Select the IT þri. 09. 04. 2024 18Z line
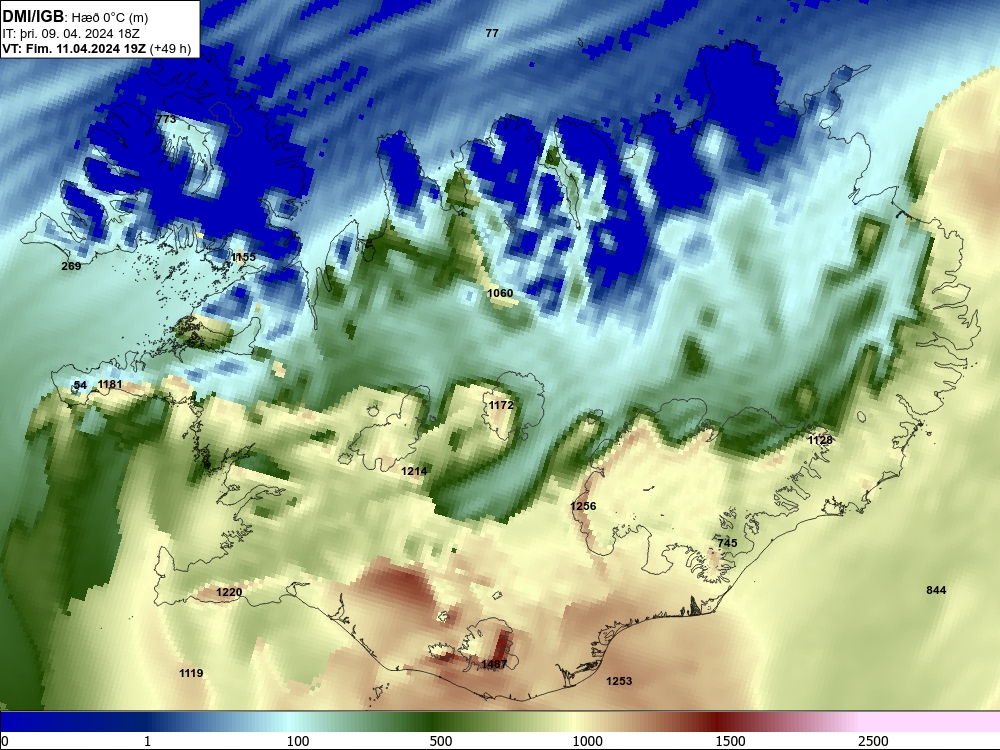1000x750 pixels. click(71, 34)
